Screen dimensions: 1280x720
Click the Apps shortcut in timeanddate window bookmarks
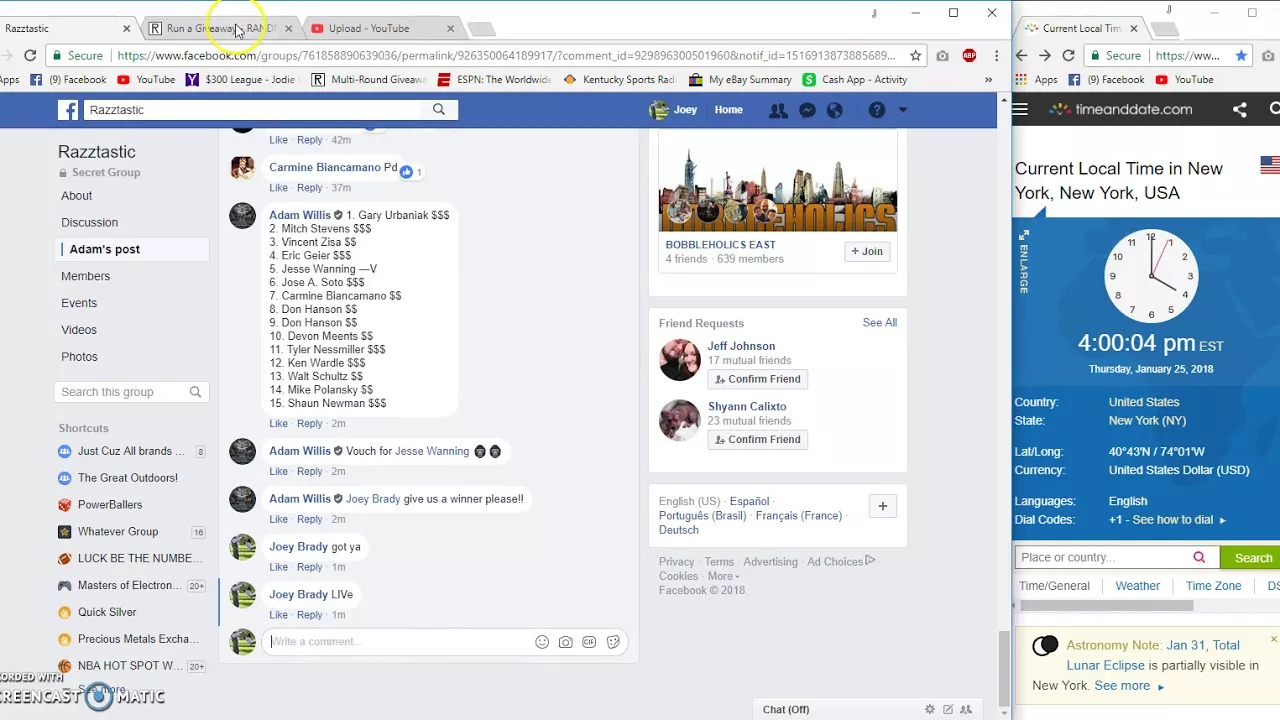click(1036, 79)
